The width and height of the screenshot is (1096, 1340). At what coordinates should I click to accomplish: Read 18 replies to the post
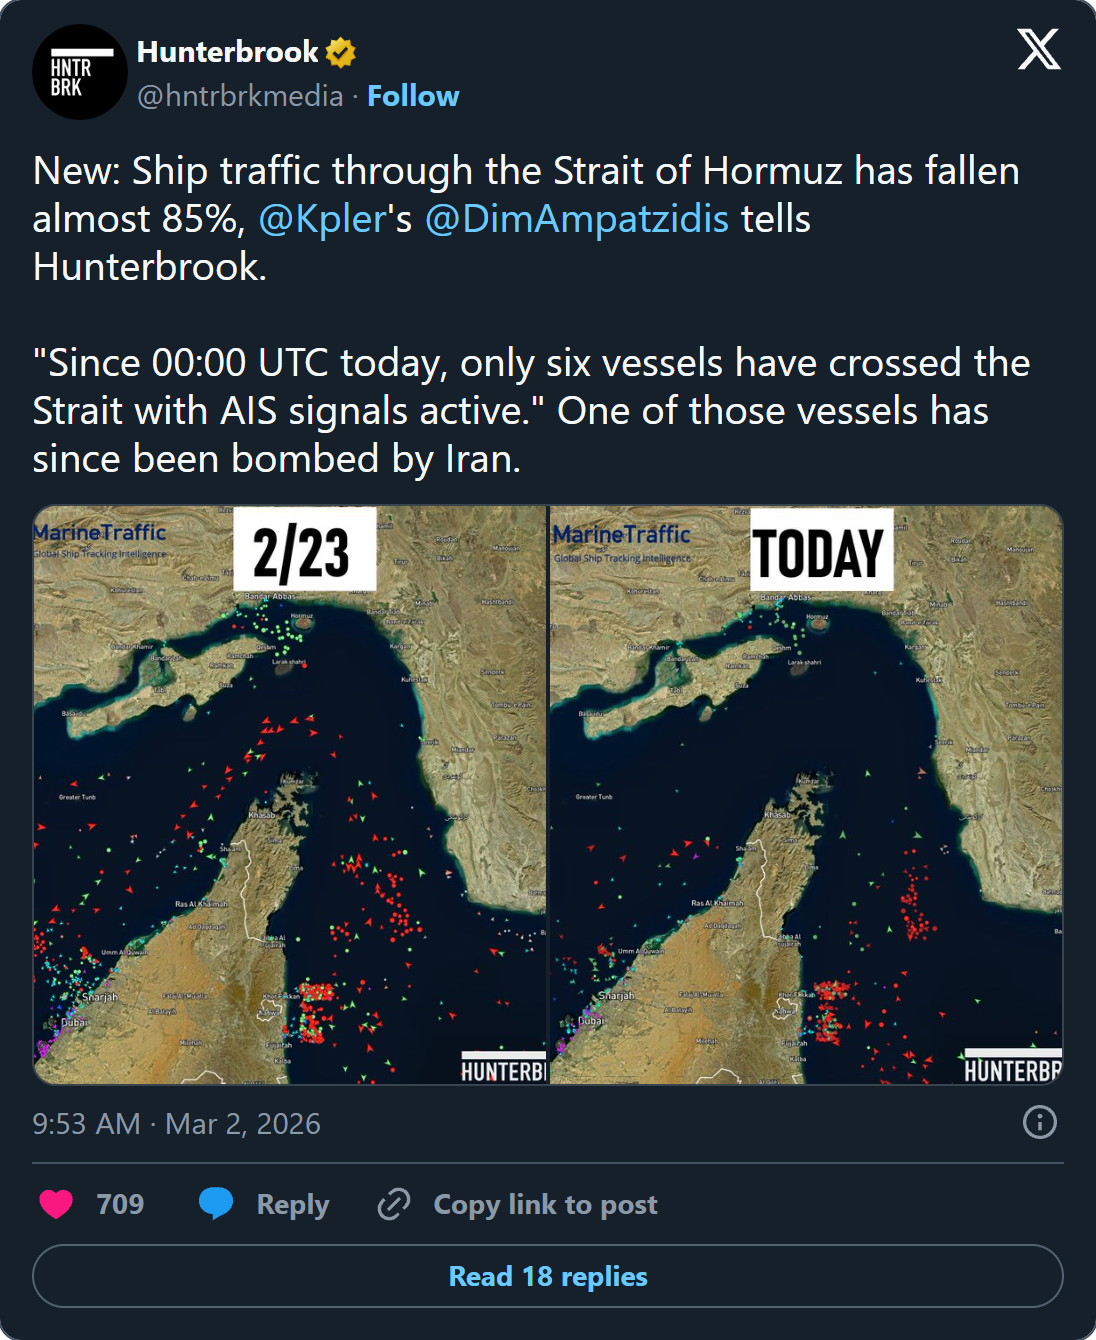coord(548,1276)
